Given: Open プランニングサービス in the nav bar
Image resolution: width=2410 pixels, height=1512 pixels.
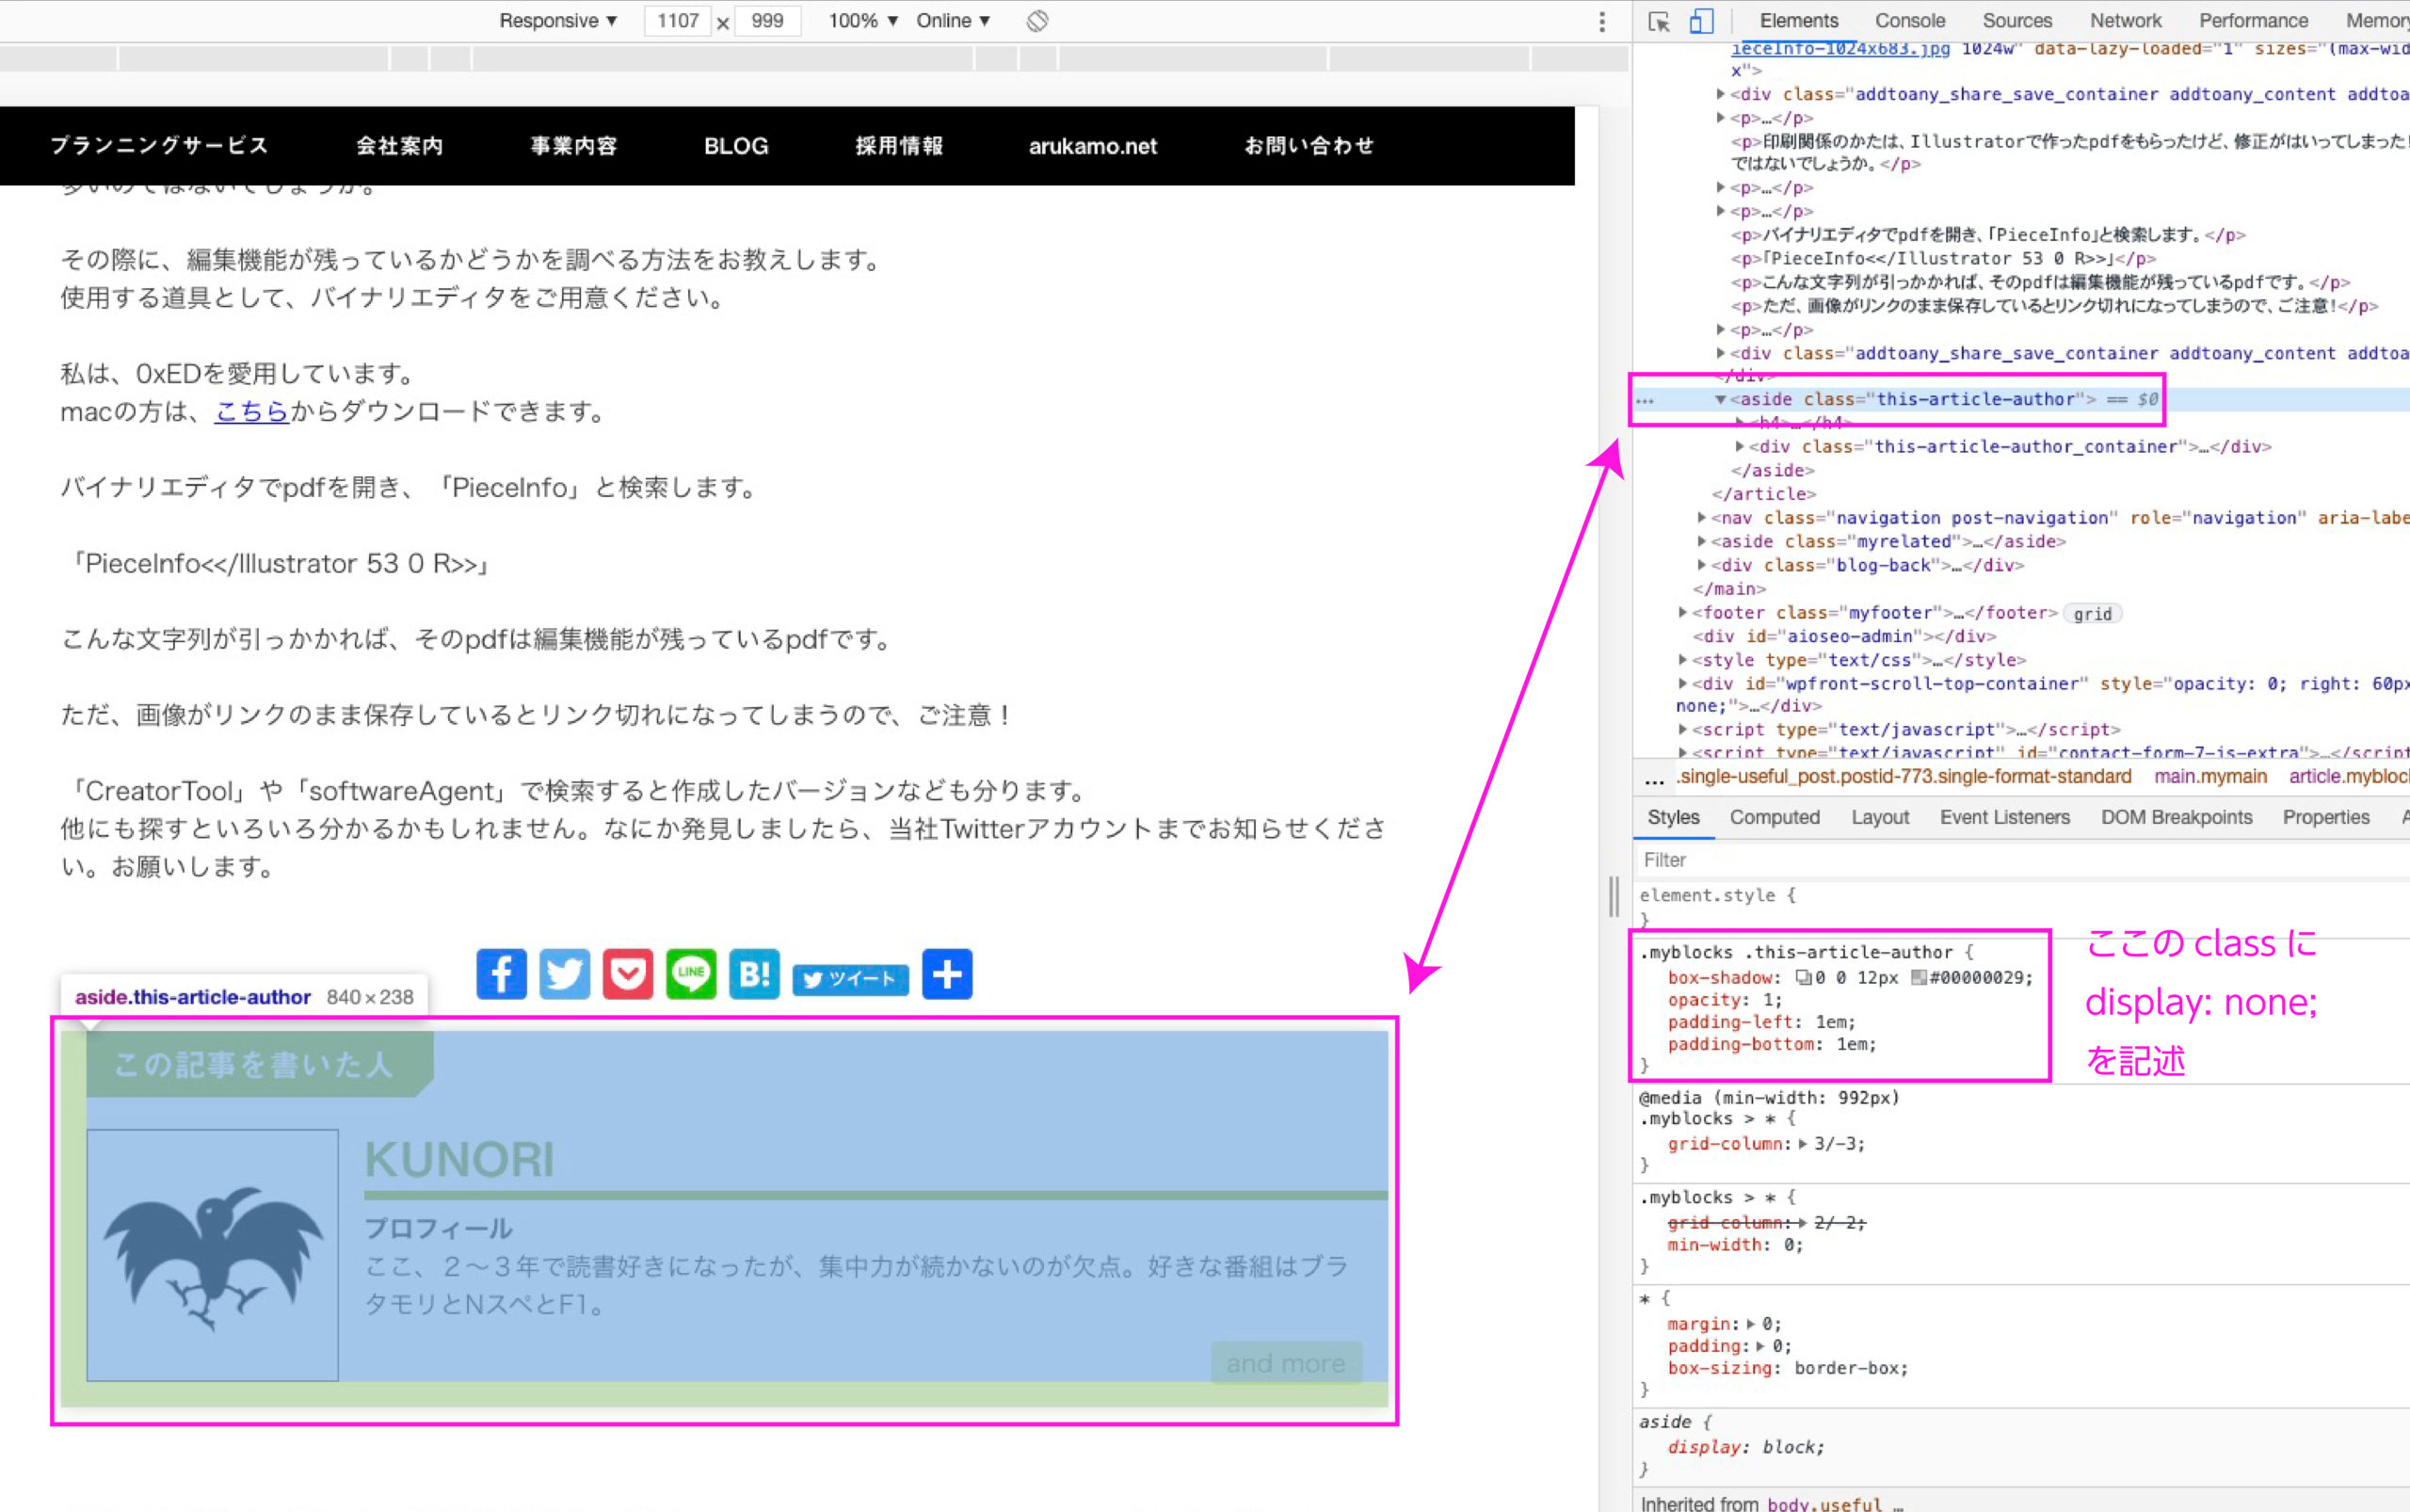Looking at the screenshot, I should [x=160, y=146].
